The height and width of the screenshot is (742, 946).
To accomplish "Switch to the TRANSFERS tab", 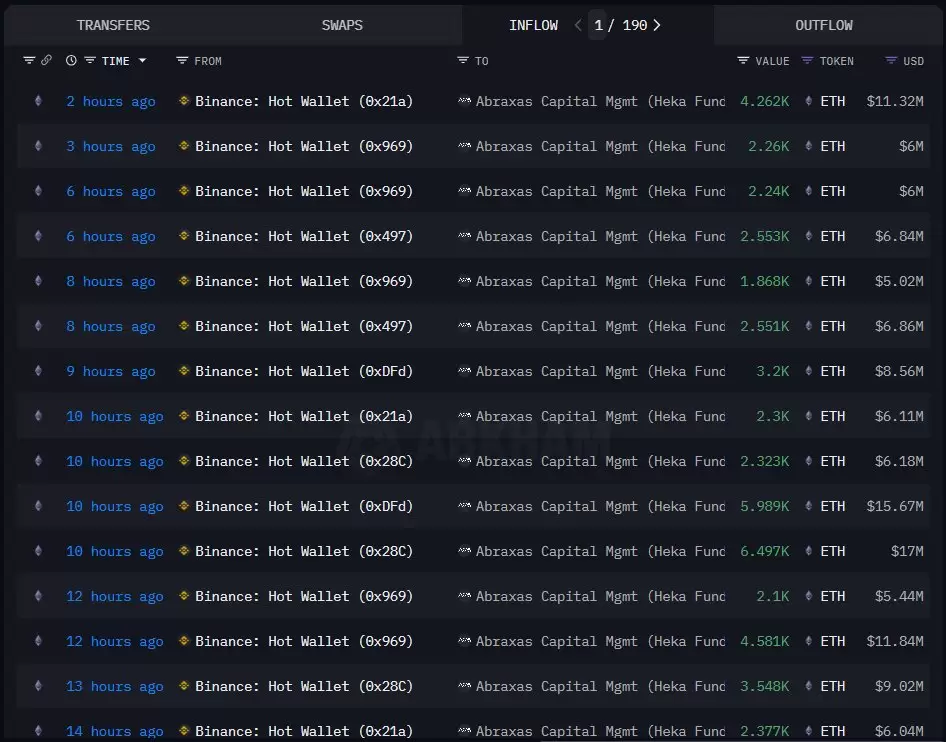I will point(113,25).
